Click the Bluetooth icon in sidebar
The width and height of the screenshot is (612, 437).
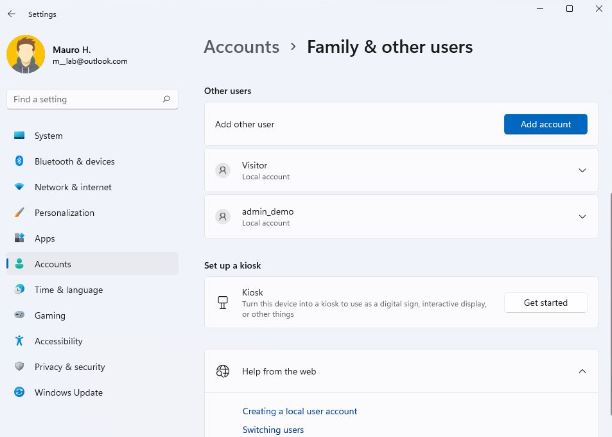pyautogui.click(x=19, y=161)
